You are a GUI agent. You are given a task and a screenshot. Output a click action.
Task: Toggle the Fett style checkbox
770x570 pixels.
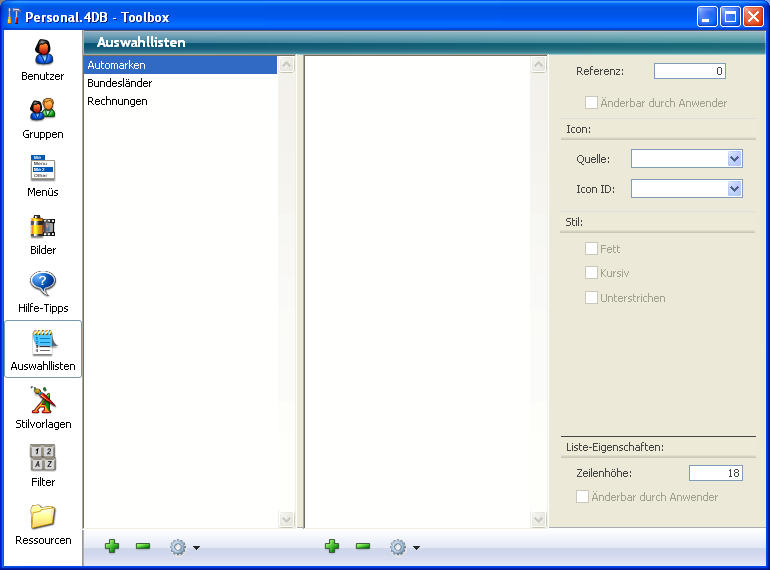(592, 249)
